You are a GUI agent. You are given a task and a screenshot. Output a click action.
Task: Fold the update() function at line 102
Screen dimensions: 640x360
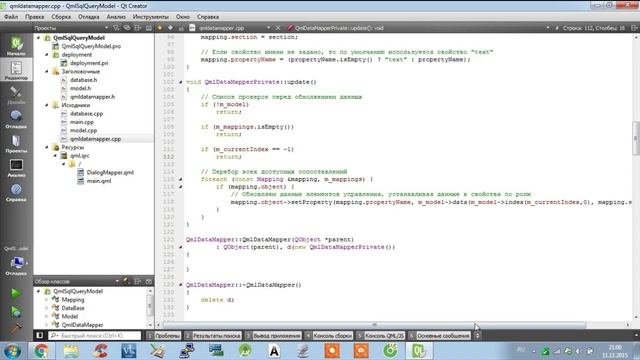[180, 82]
